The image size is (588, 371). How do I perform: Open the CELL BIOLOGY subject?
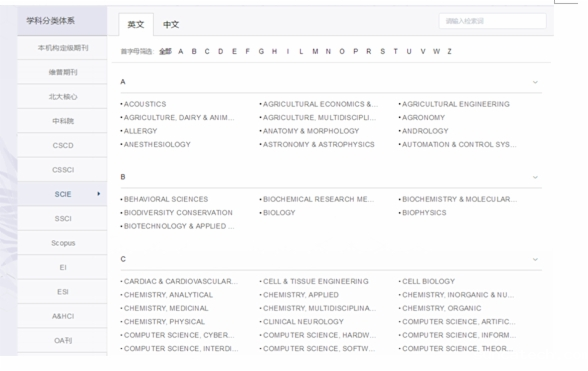pos(428,281)
